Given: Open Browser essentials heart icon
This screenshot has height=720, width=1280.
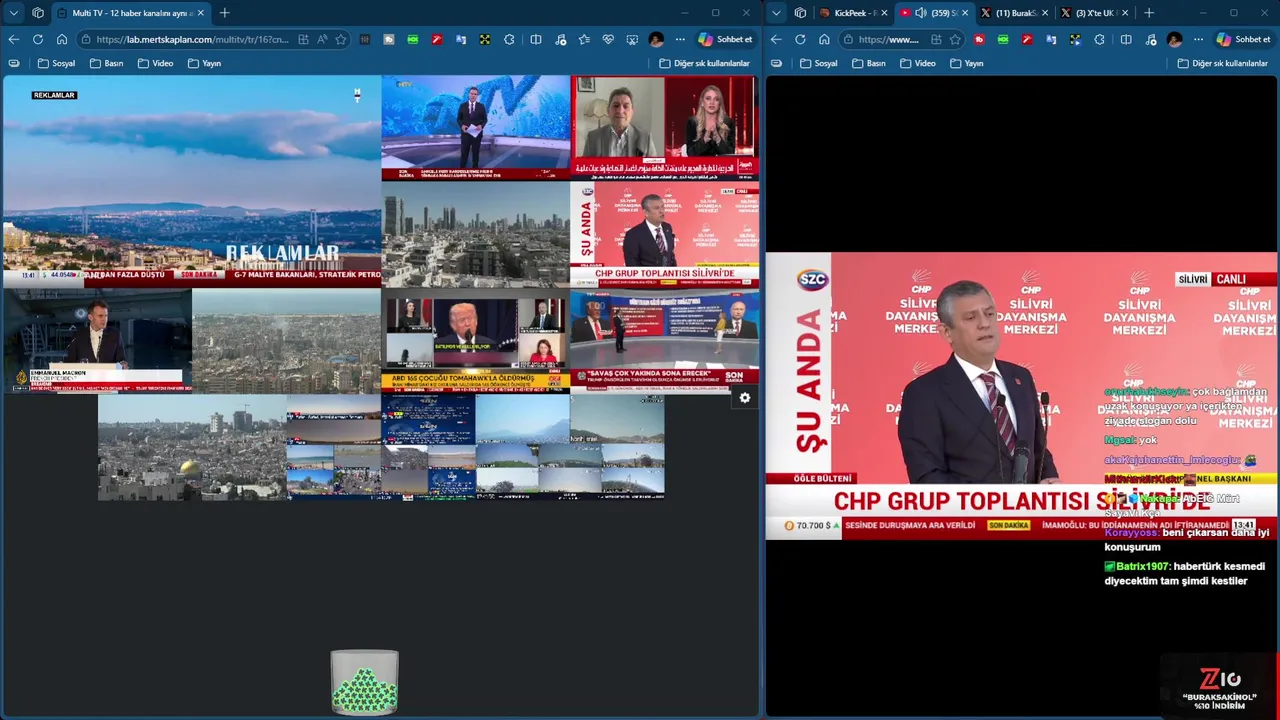Looking at the screenshot, I should tap(608, 39).
